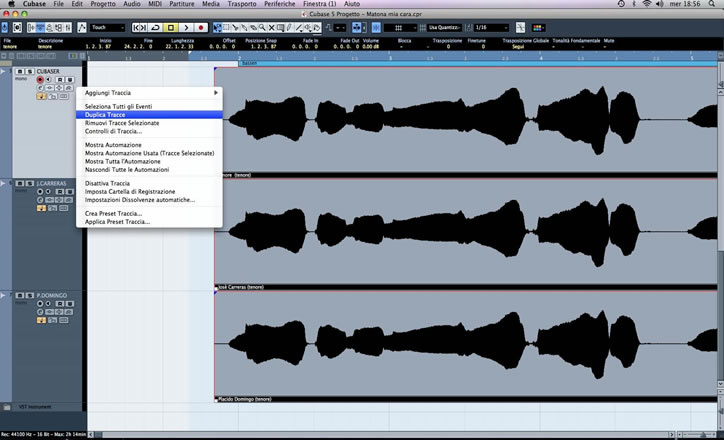724x440 pixels.
Task: Choose Rimuovi Tracce Selezionate
Action: pyautogui.click(x=149, y=123)
